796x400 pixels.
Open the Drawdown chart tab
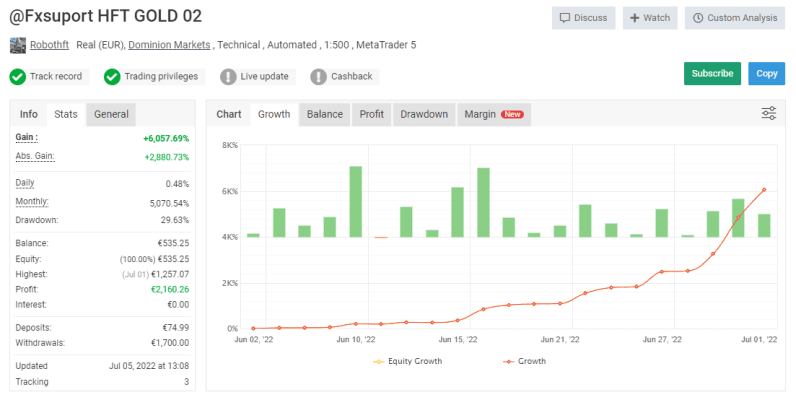coord(424,114)
